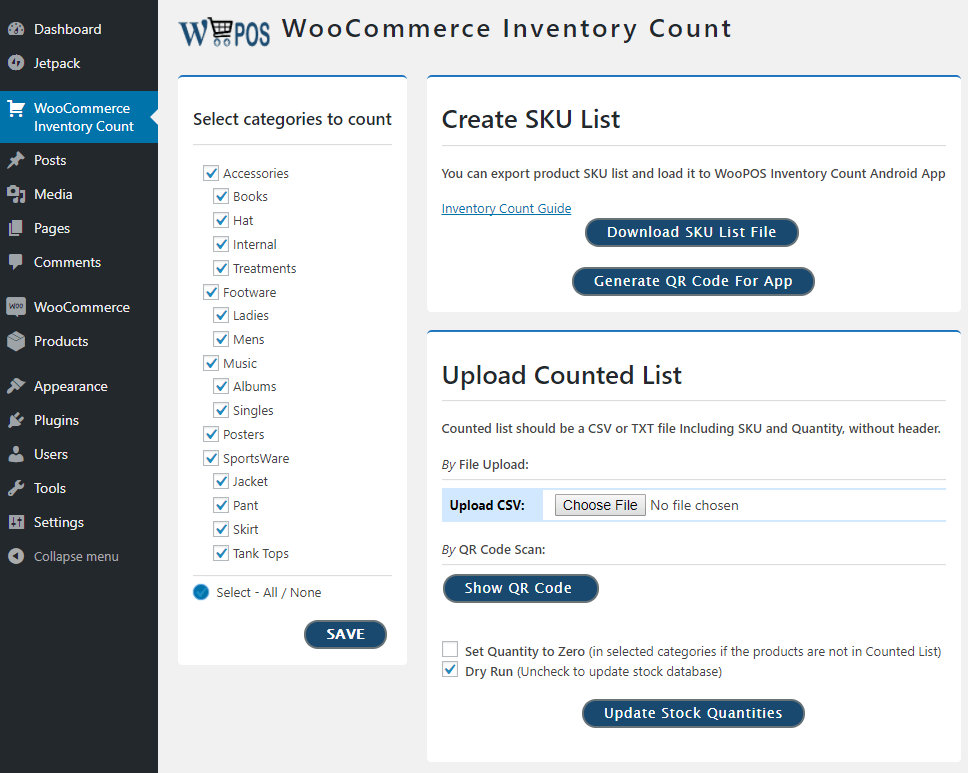The height and width of the screenshot is (773, 968).
Task: Click the Show QR Code button
Action: click(520, 588)
